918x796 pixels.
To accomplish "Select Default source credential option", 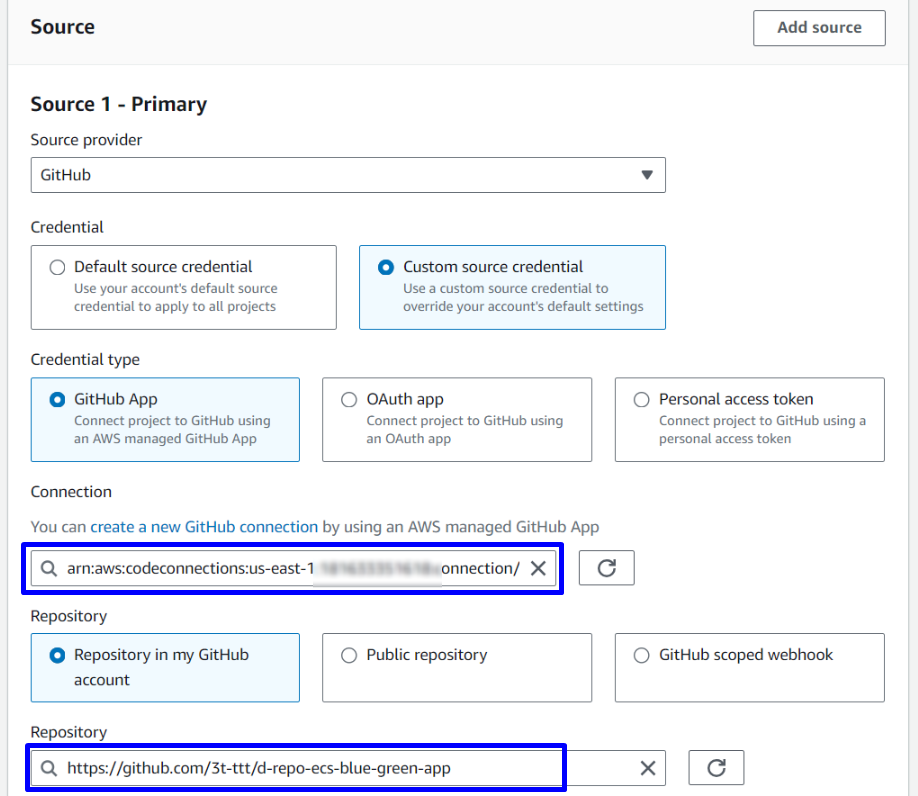I will (58, 267).
